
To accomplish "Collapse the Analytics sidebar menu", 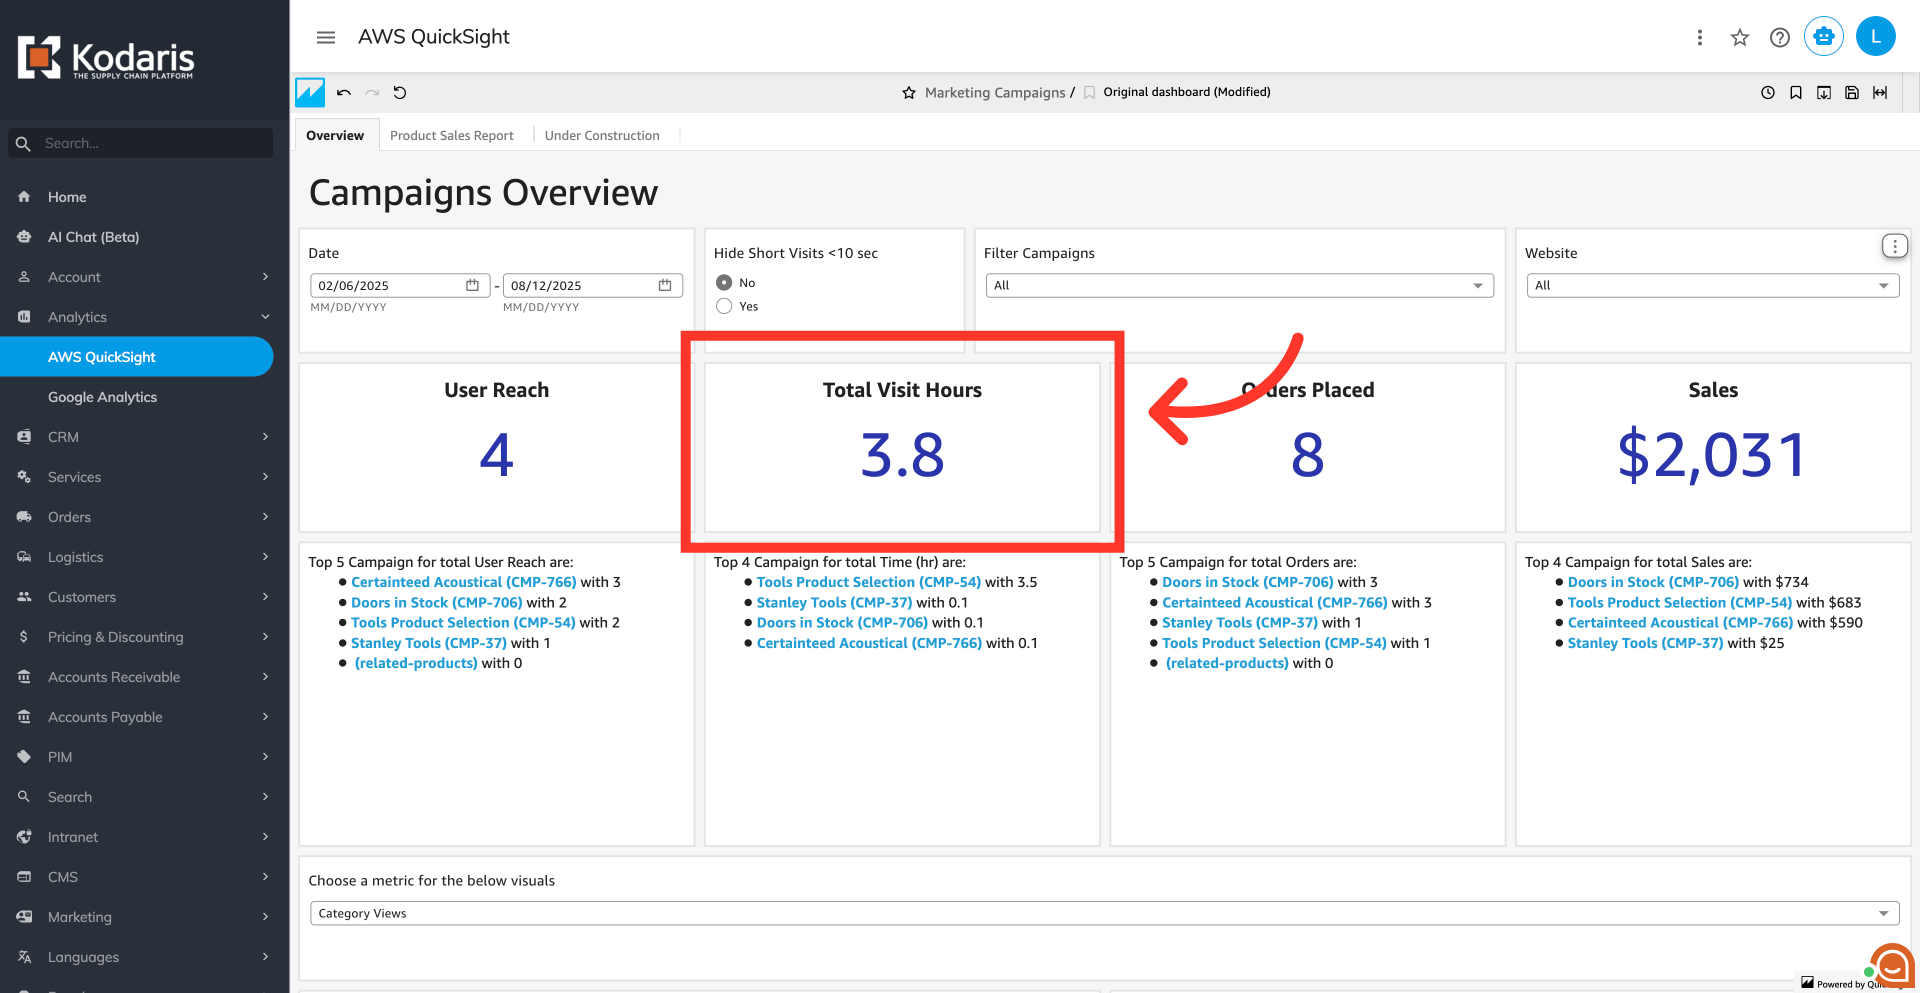I will coord(144,317).
